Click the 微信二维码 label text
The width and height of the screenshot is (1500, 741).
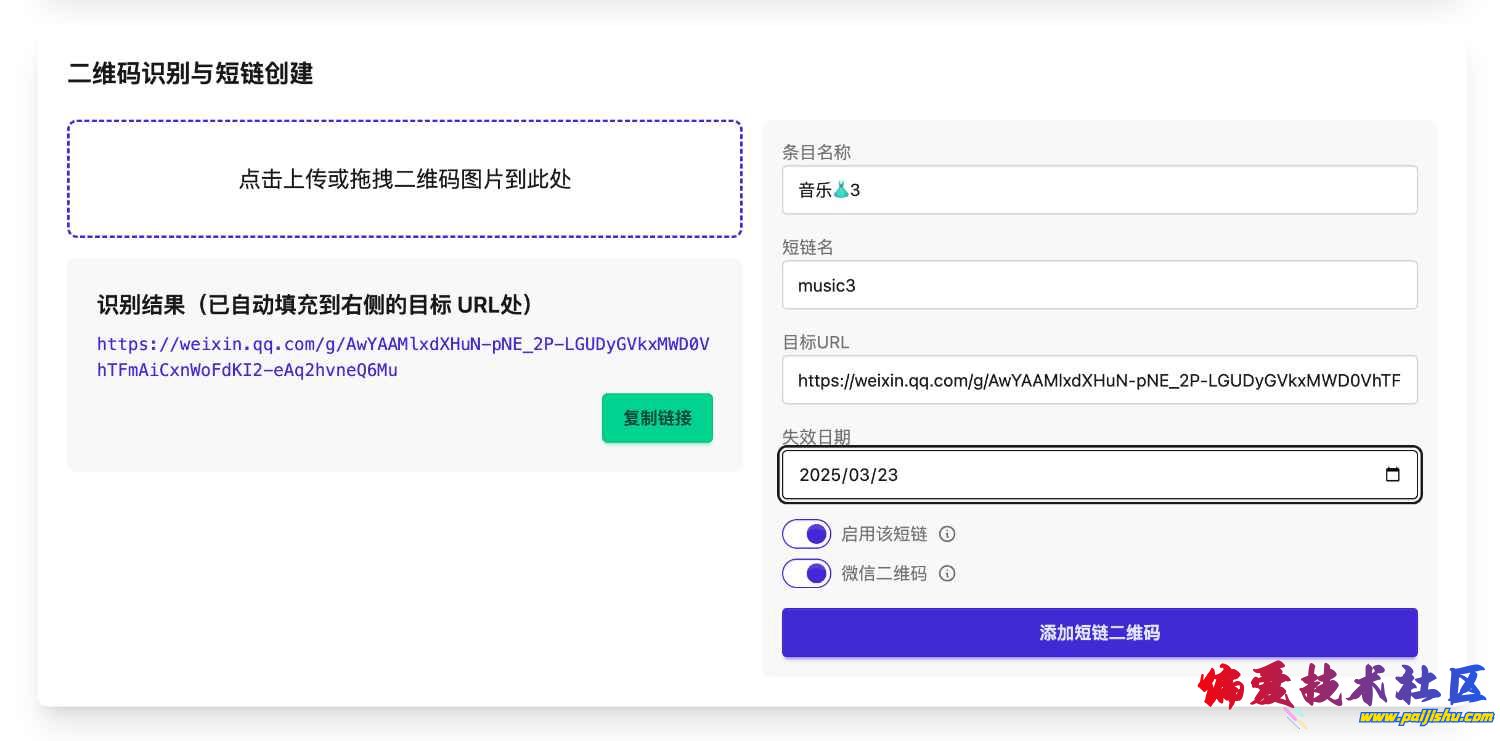tap(883, 573)
